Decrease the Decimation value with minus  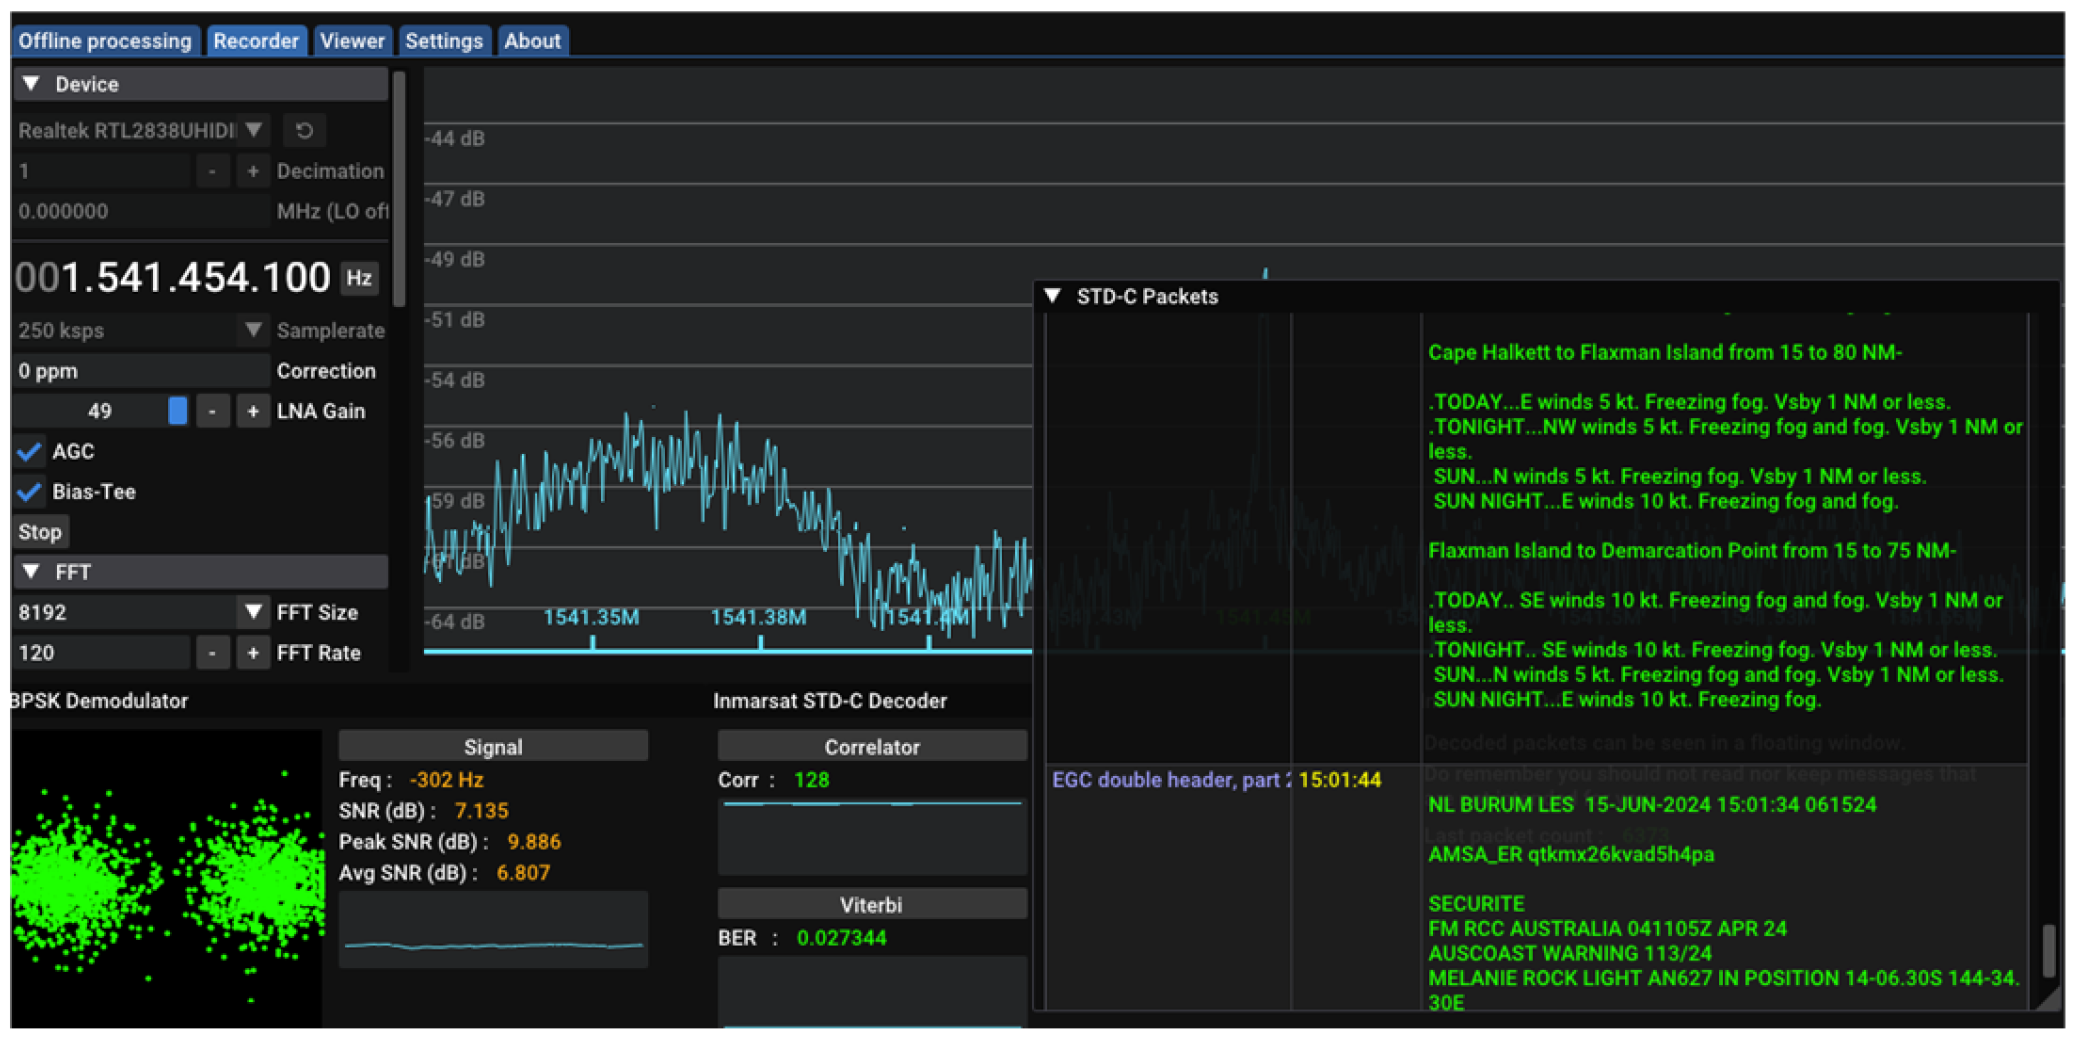pyautogui.click(x=212, y=171)
